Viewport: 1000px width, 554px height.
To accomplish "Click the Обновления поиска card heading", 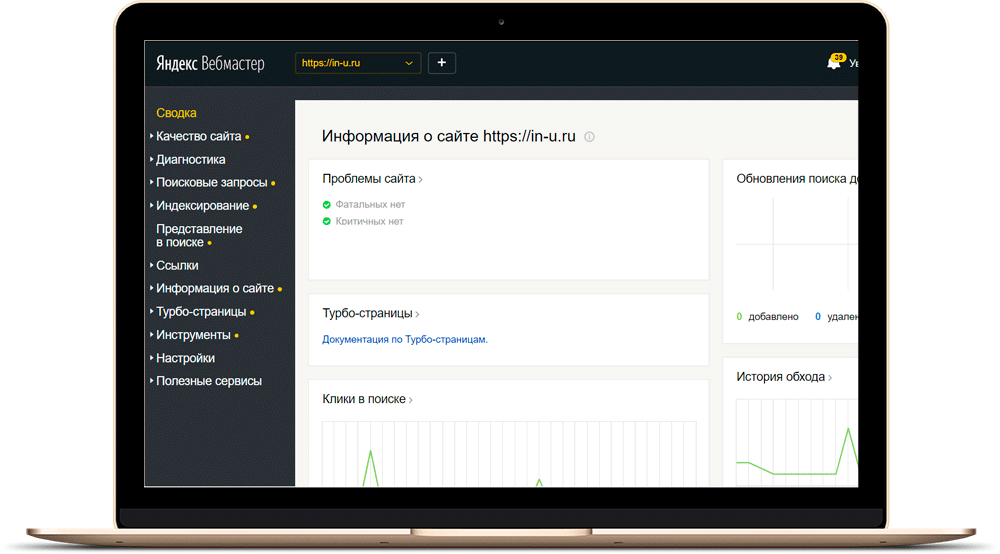I will click(x=797, y=179).
